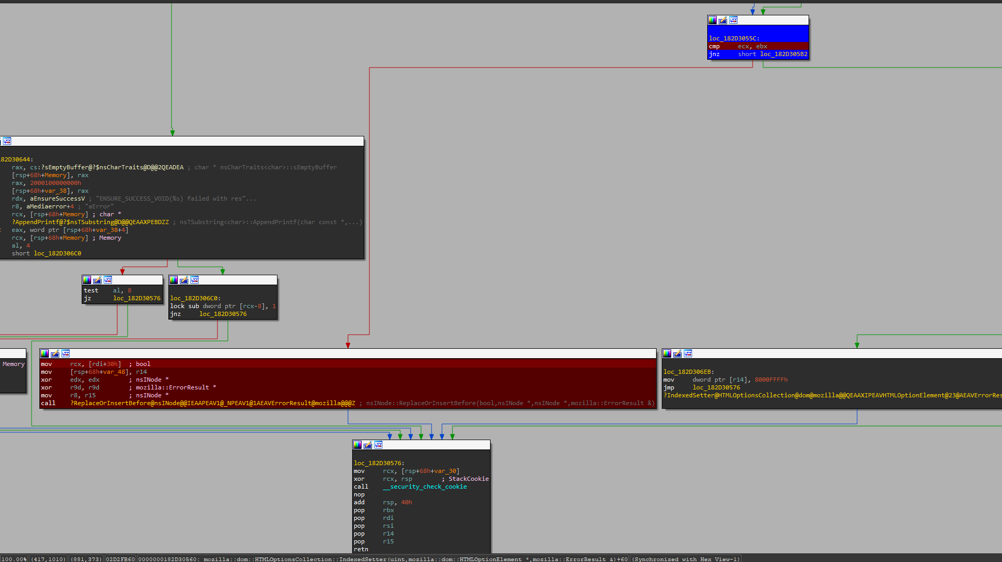This screenshot has height=562, width=1002.
Task: Click the __security_check_cookie call
Action: pyautogui.click(x=424, y=487)
